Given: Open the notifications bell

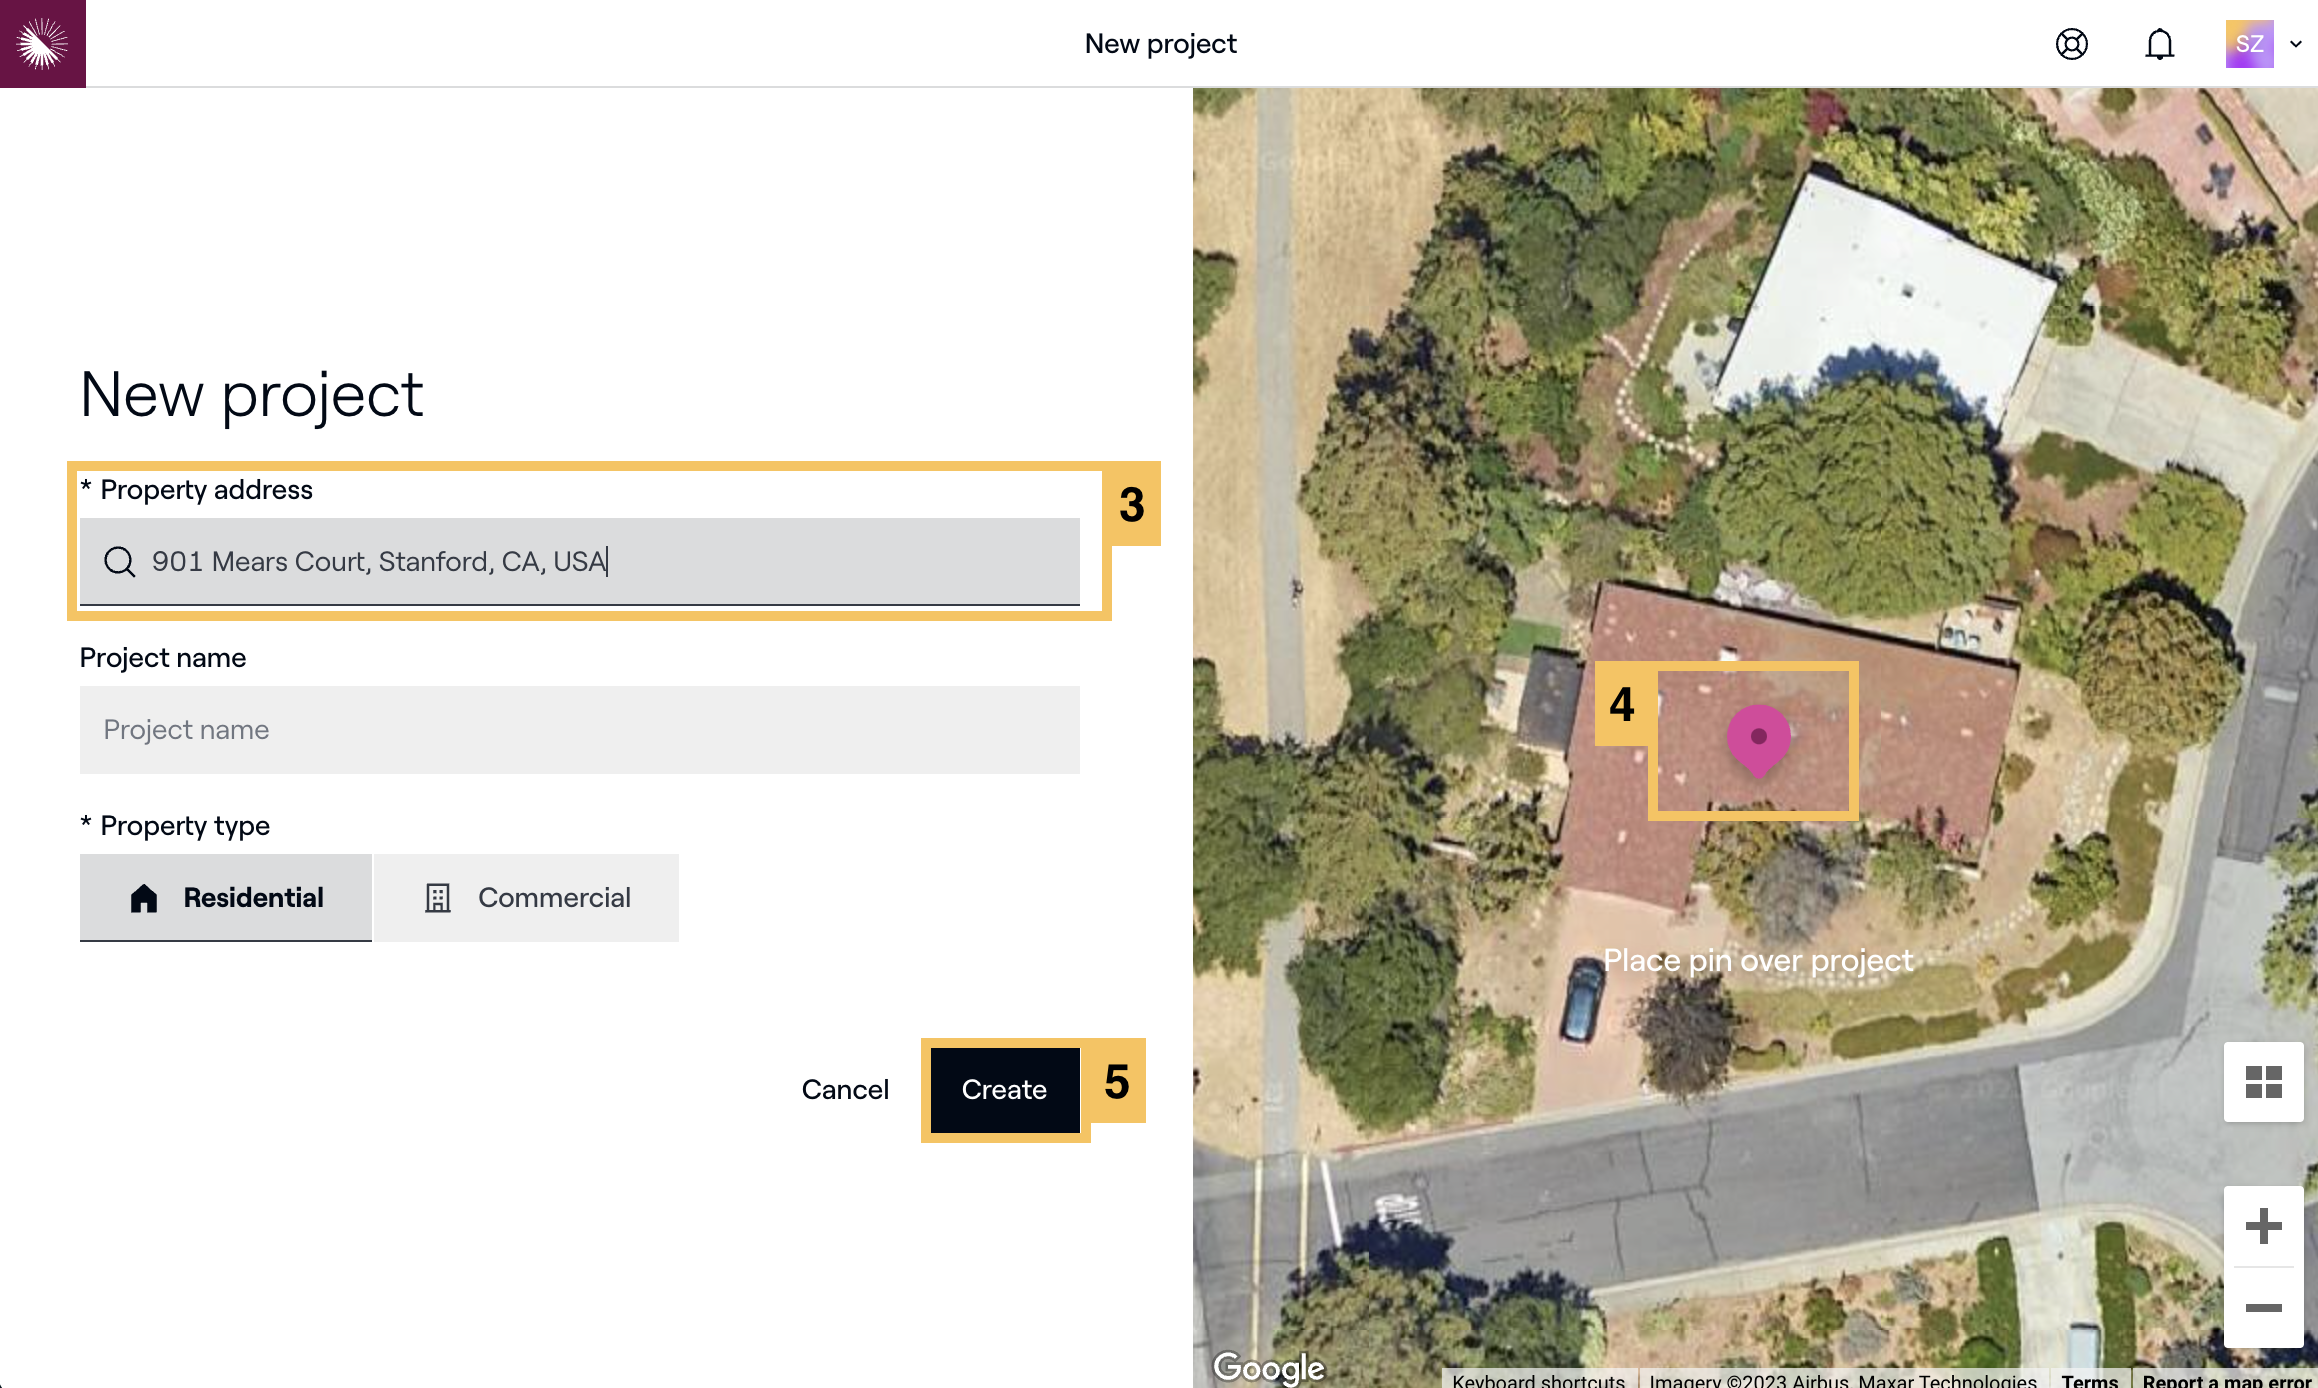Looking at the screenshot, I should click(x=2159, y=44).
